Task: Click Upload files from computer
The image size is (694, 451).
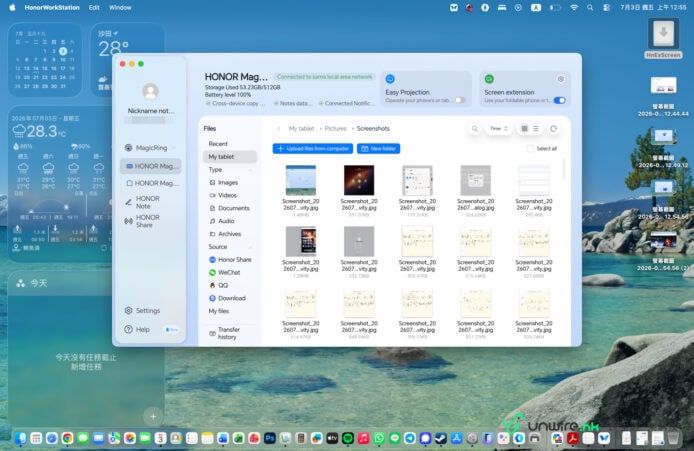Action: click(x=313, y=149)
